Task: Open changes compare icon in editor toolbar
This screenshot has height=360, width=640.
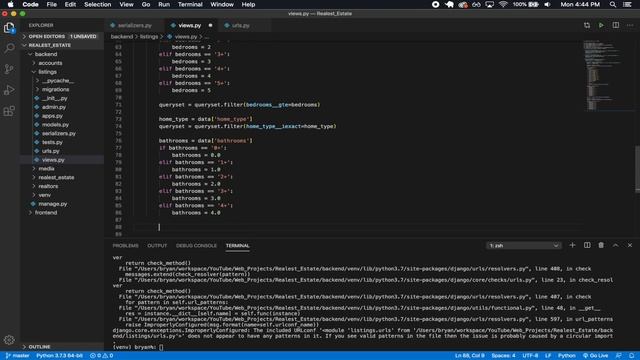Action: [x=587, y=25]
